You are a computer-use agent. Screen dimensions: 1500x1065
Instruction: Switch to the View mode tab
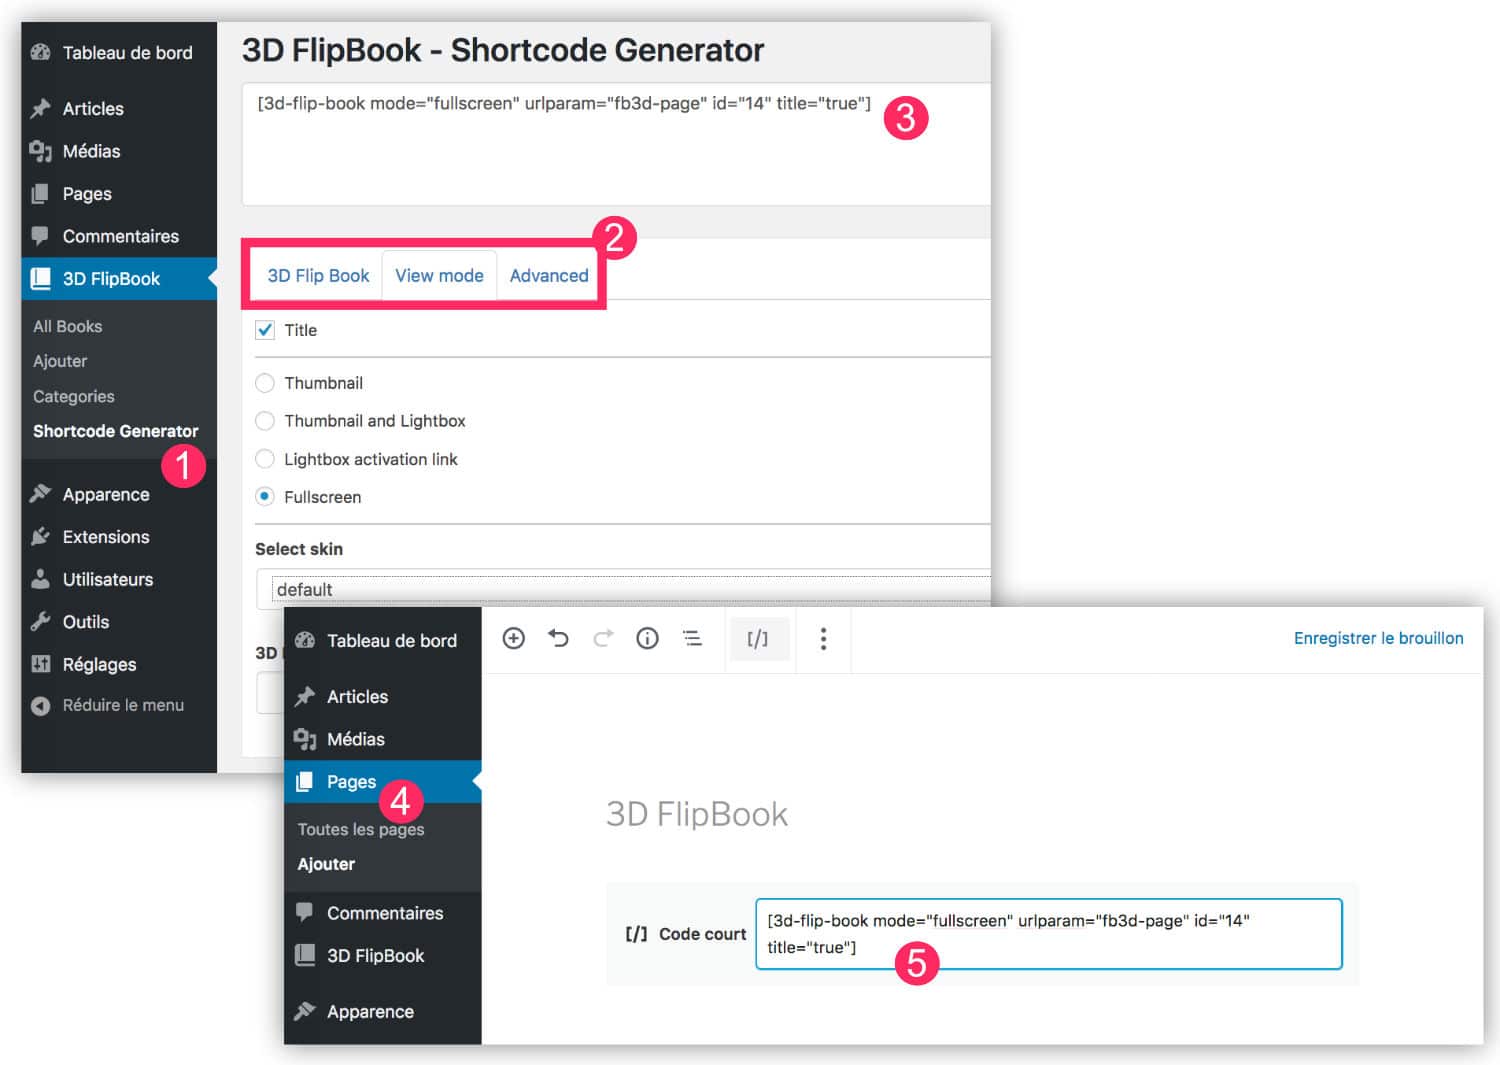tap(439, 275)
